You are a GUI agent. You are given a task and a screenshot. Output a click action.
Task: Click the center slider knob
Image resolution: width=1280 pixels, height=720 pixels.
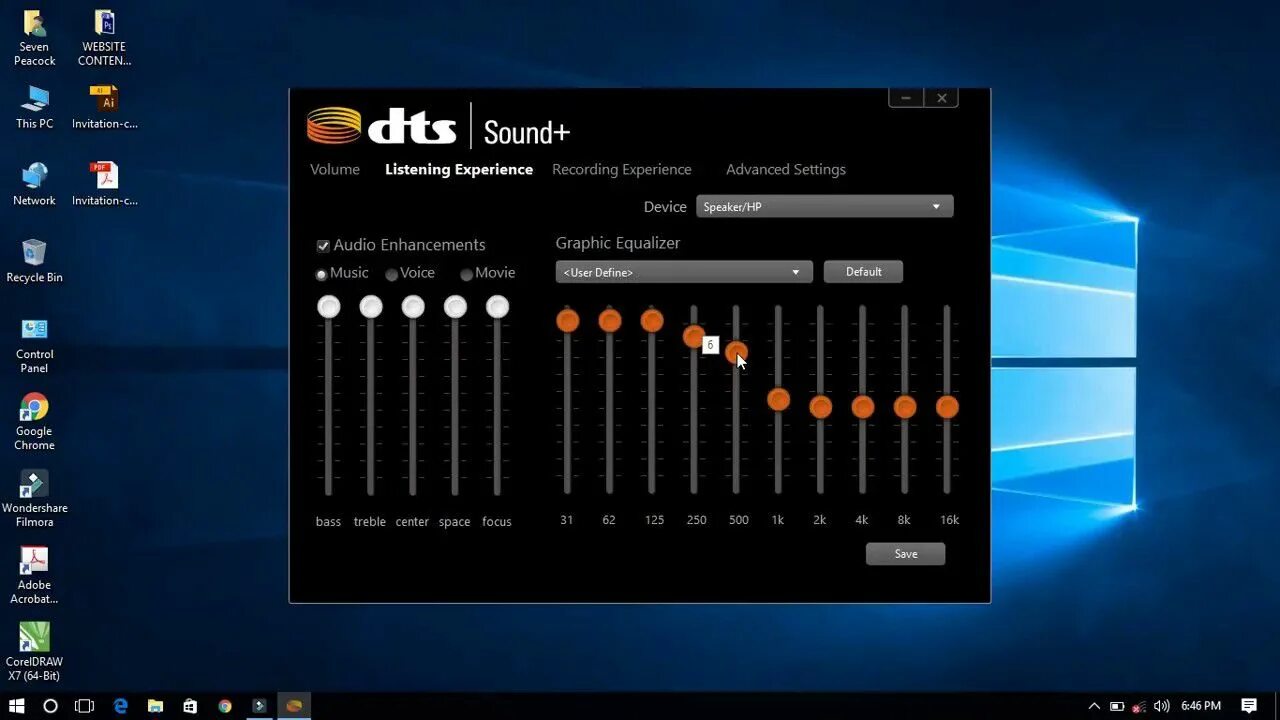coord(413,307)
